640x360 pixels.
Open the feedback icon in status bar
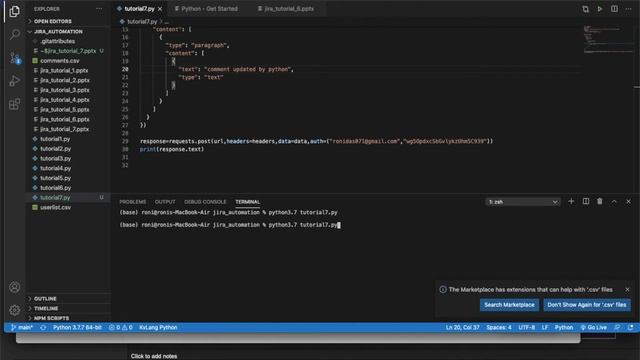(x=617, y=327)
